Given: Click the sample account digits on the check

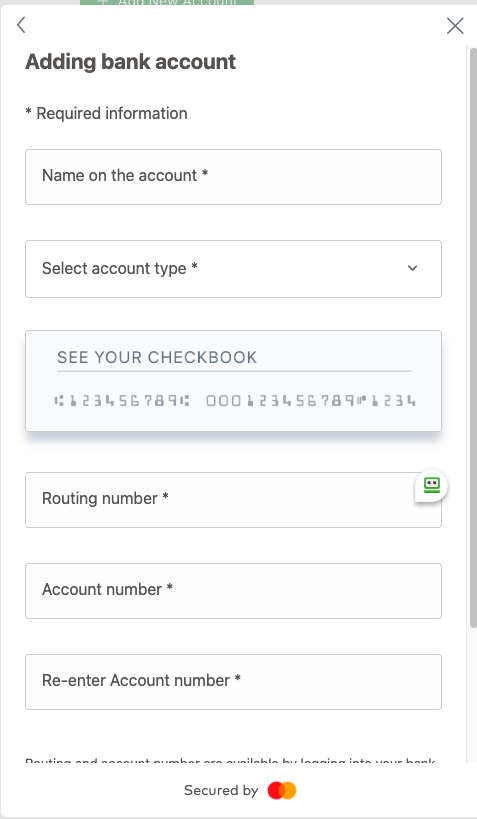Looking at the screenshot, I should tap(311, 401).
